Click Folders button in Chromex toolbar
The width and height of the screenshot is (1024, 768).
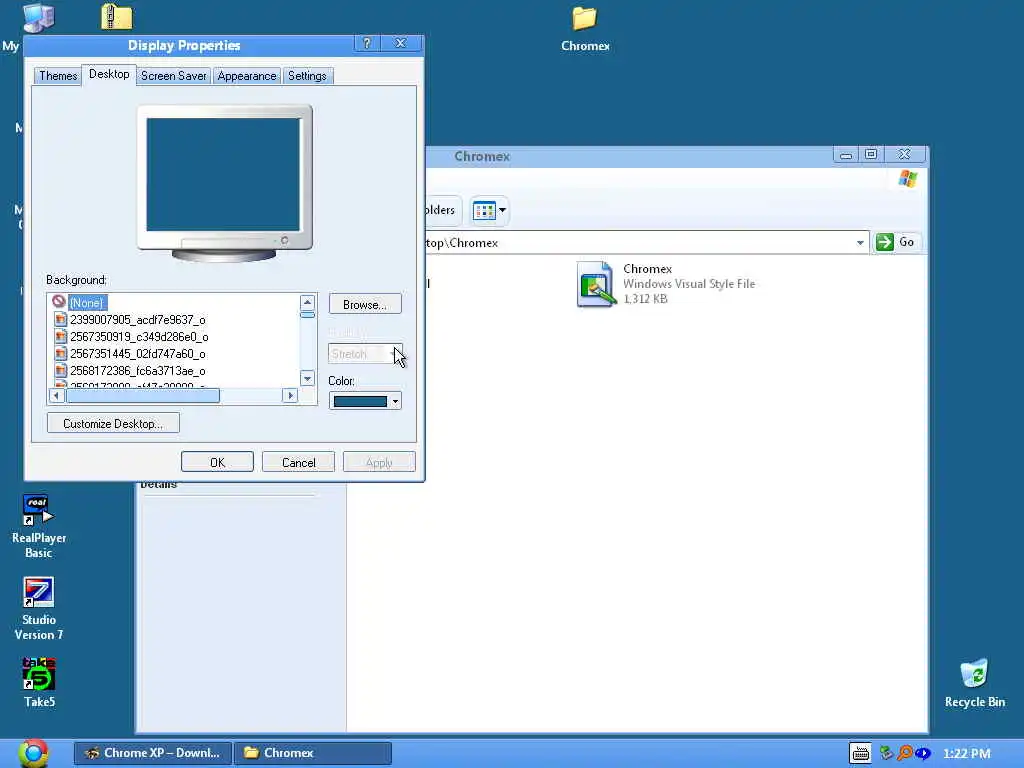[443, 210]
